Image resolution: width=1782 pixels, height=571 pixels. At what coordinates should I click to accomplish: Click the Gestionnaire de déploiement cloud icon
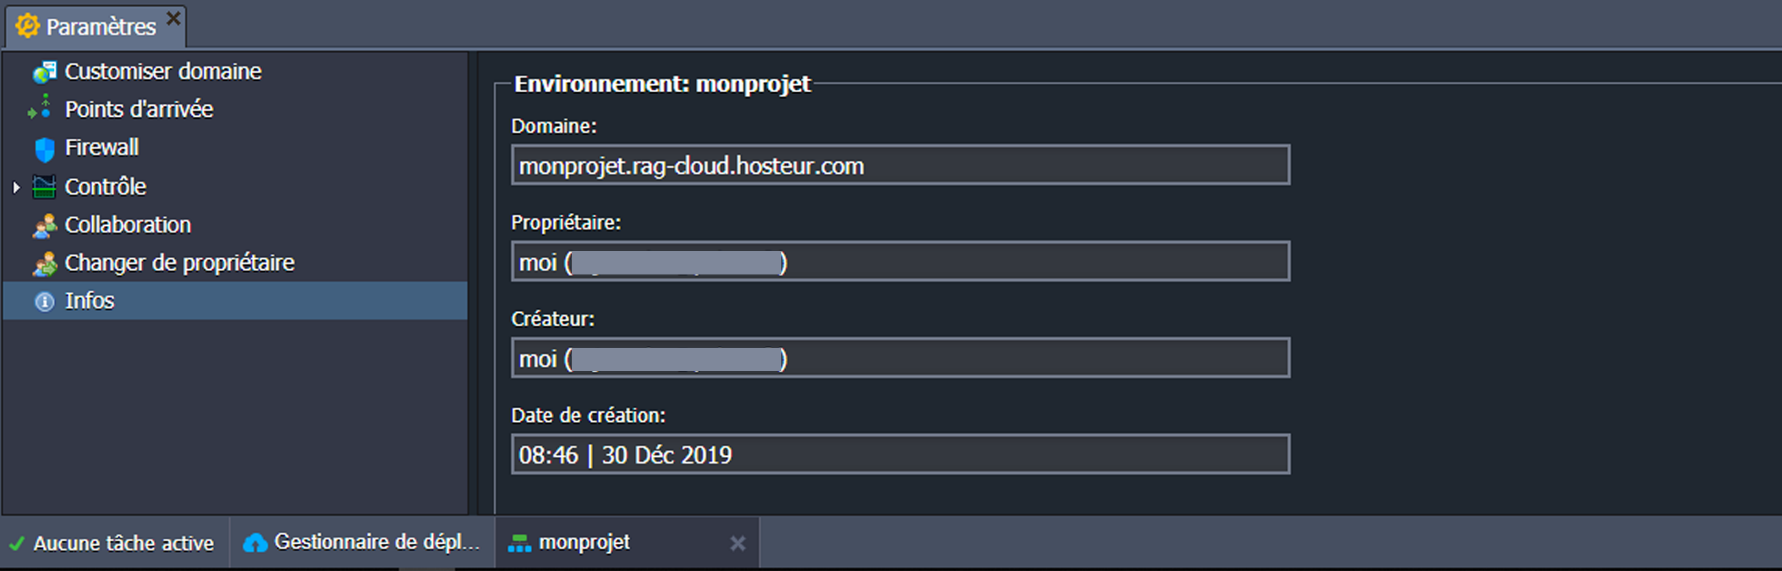255,542
